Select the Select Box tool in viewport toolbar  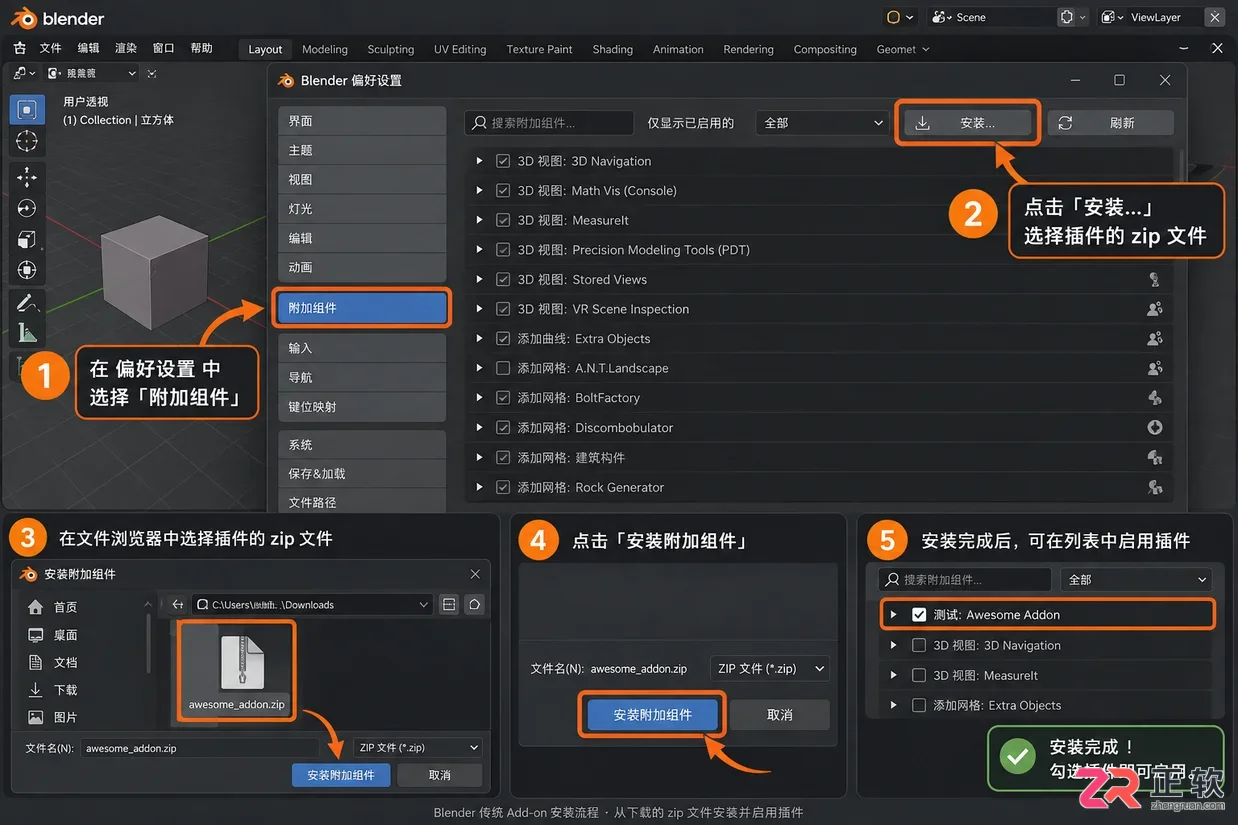point(27,110)
